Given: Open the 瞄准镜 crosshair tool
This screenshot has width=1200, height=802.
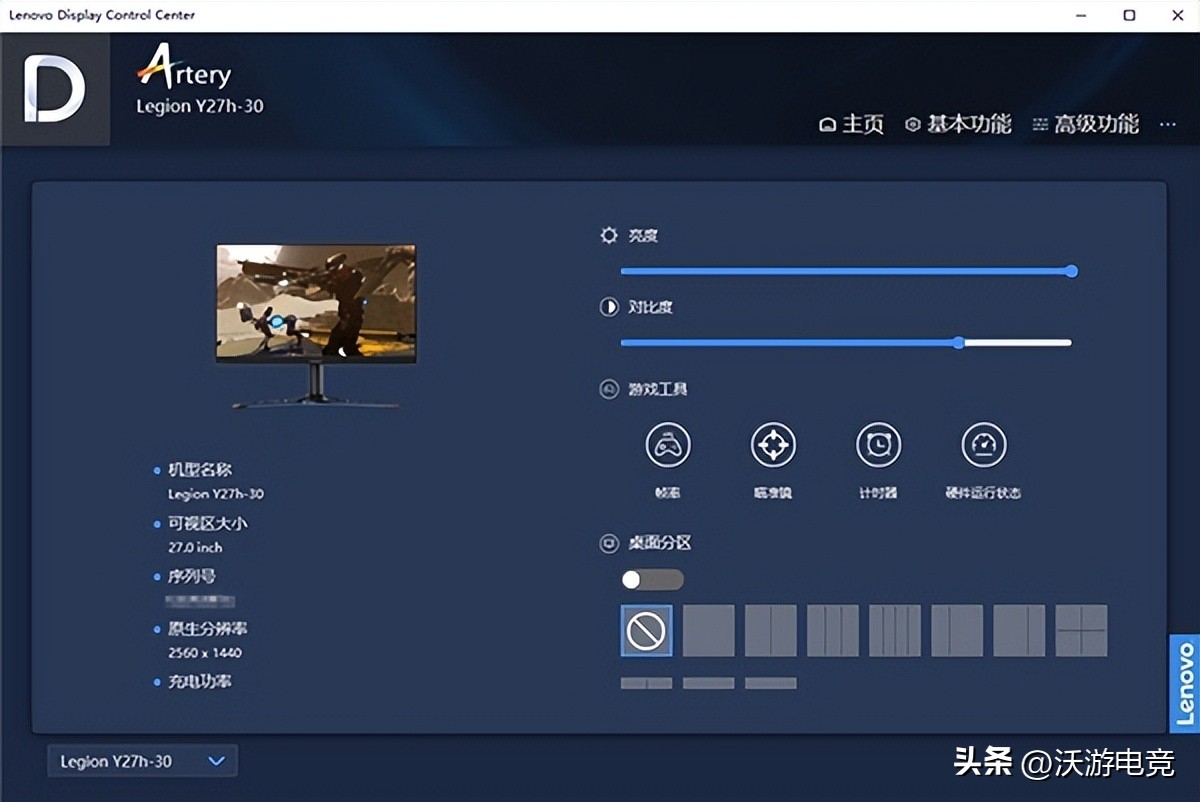Looking at the screenshot, I should point(773,445).
